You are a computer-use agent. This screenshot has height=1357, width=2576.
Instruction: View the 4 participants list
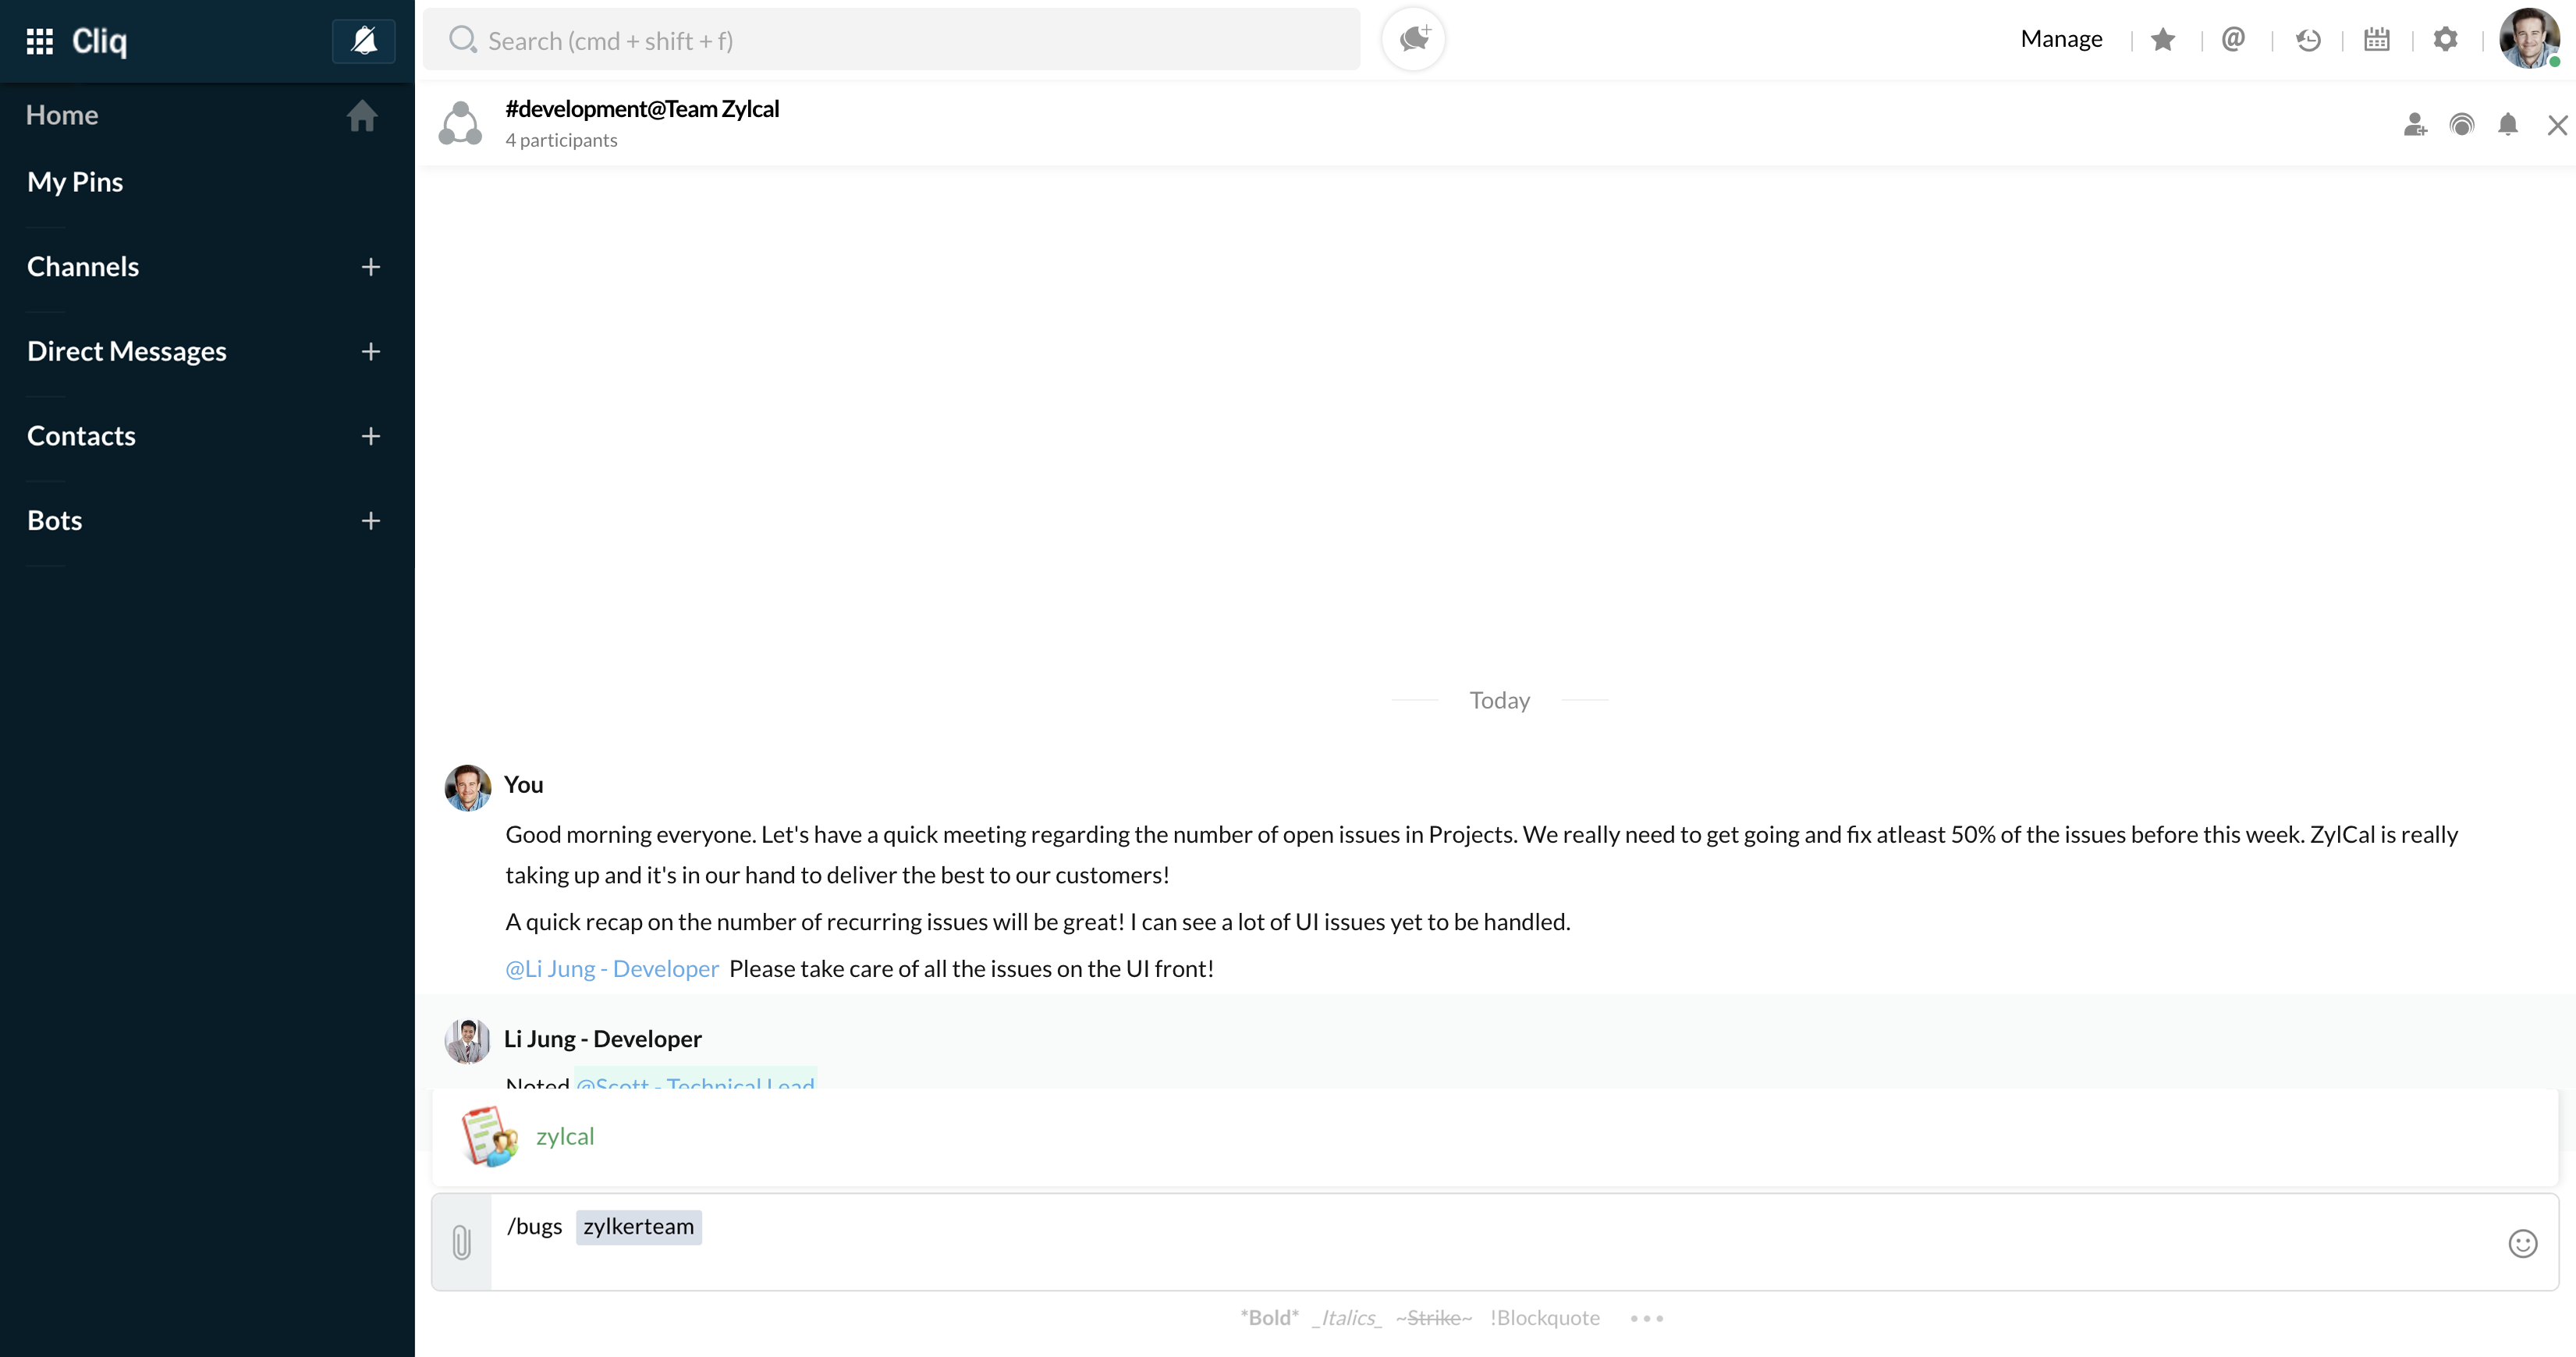point(561,140)
